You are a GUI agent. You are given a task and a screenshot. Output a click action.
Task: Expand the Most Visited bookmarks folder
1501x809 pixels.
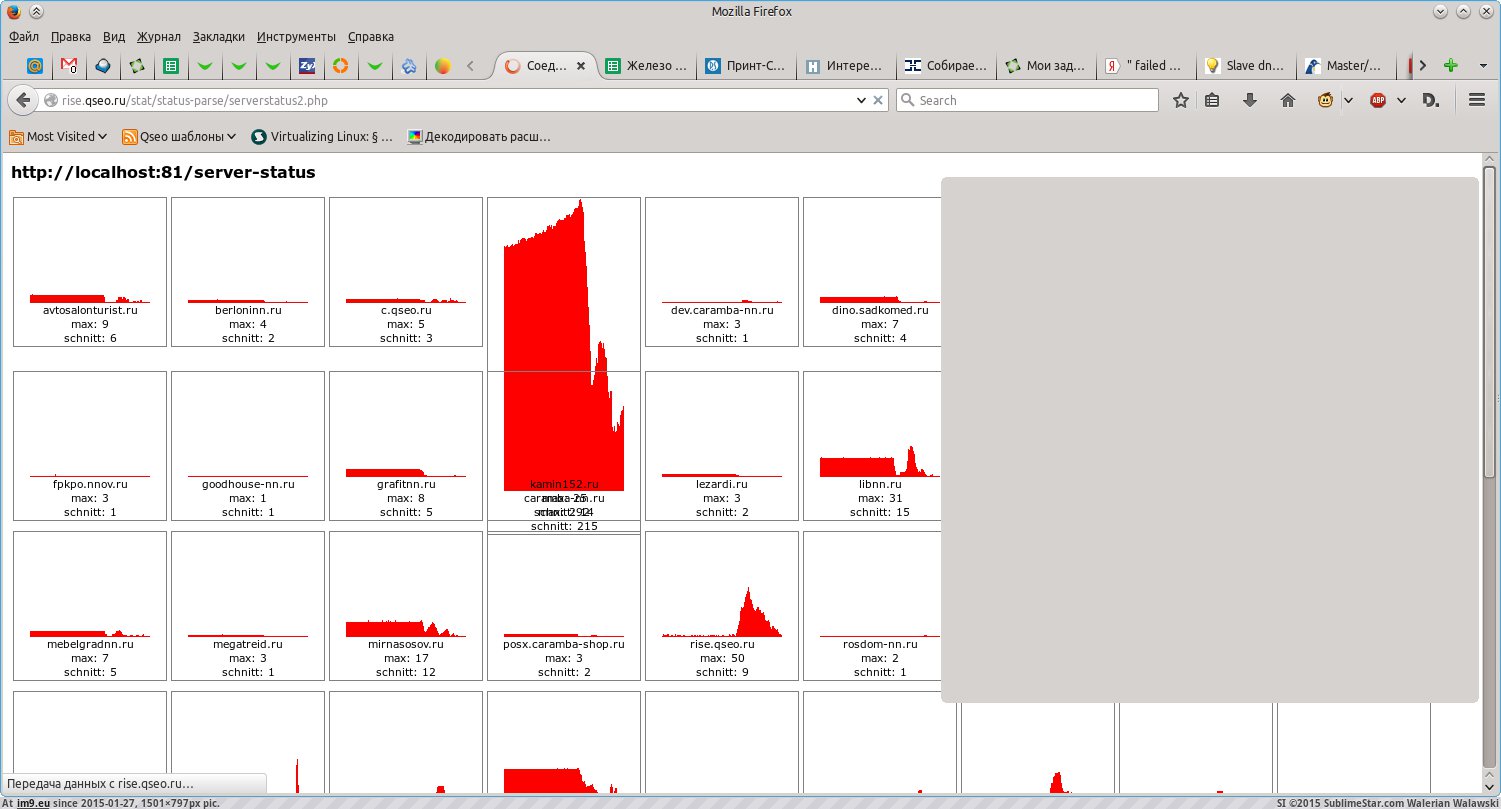tap(59, 137)
